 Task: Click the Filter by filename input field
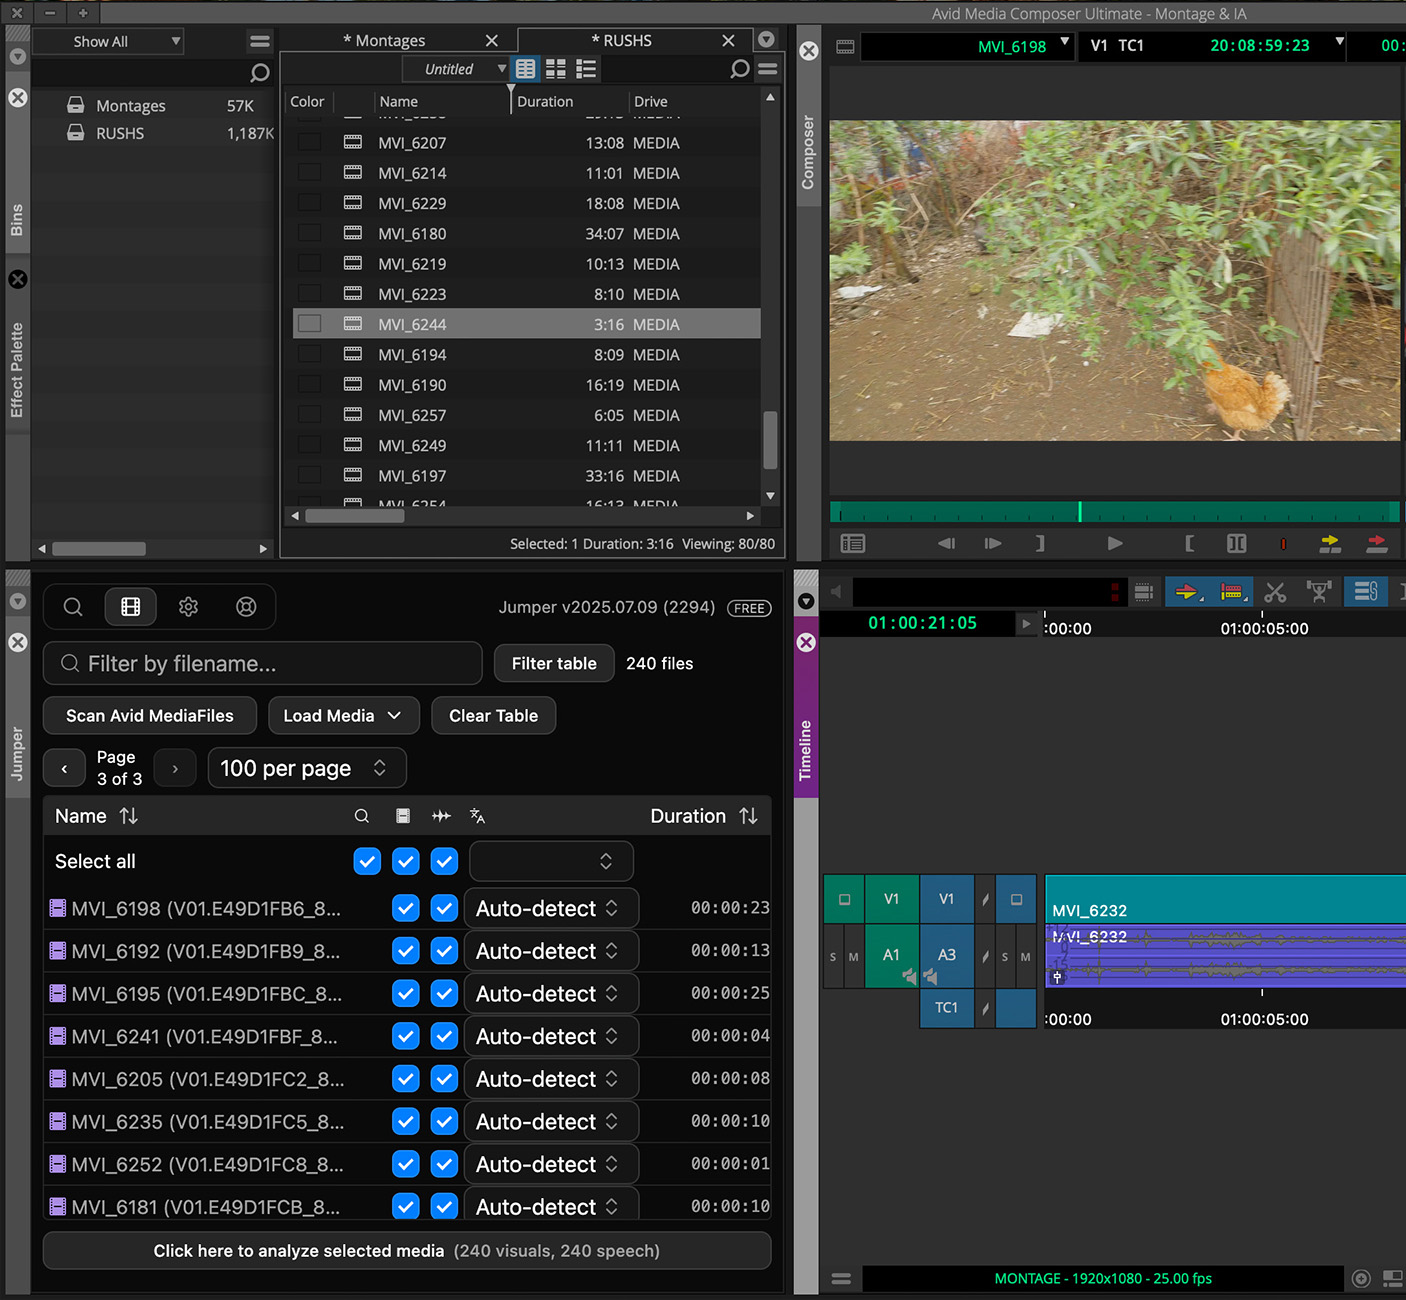tap(263, 664)
